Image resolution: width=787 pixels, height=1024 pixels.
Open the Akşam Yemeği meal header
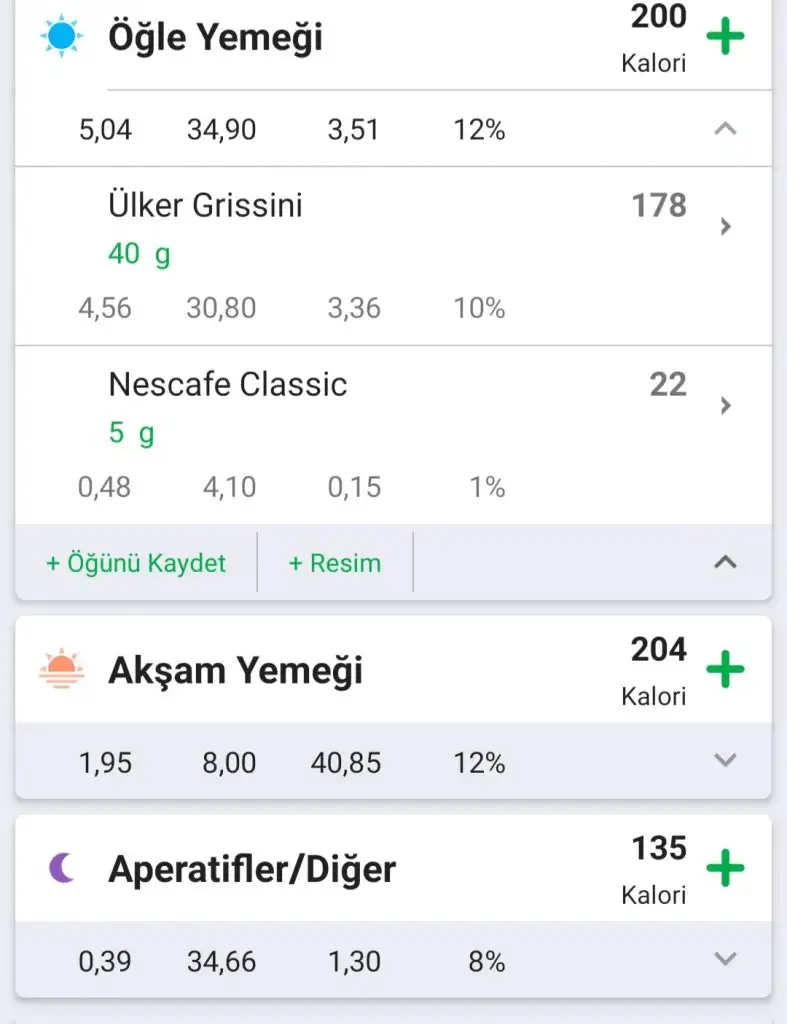[x=235, y=670]
